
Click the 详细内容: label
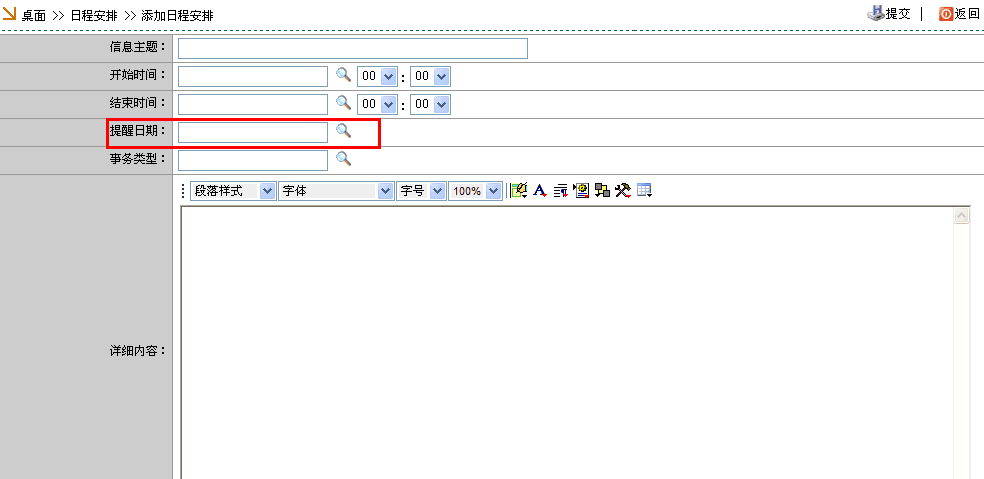(x=137, y=351)
